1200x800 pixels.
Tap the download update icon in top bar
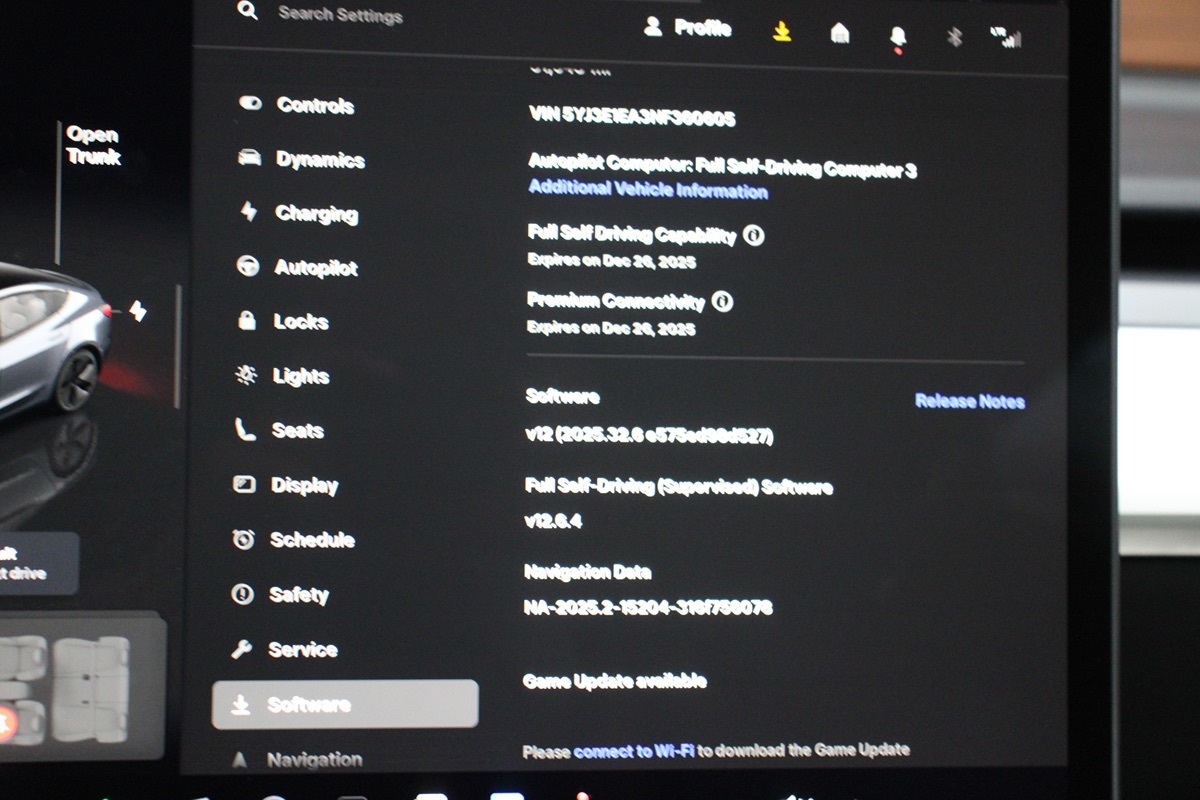pyautogui.click(x=782, y=32)
